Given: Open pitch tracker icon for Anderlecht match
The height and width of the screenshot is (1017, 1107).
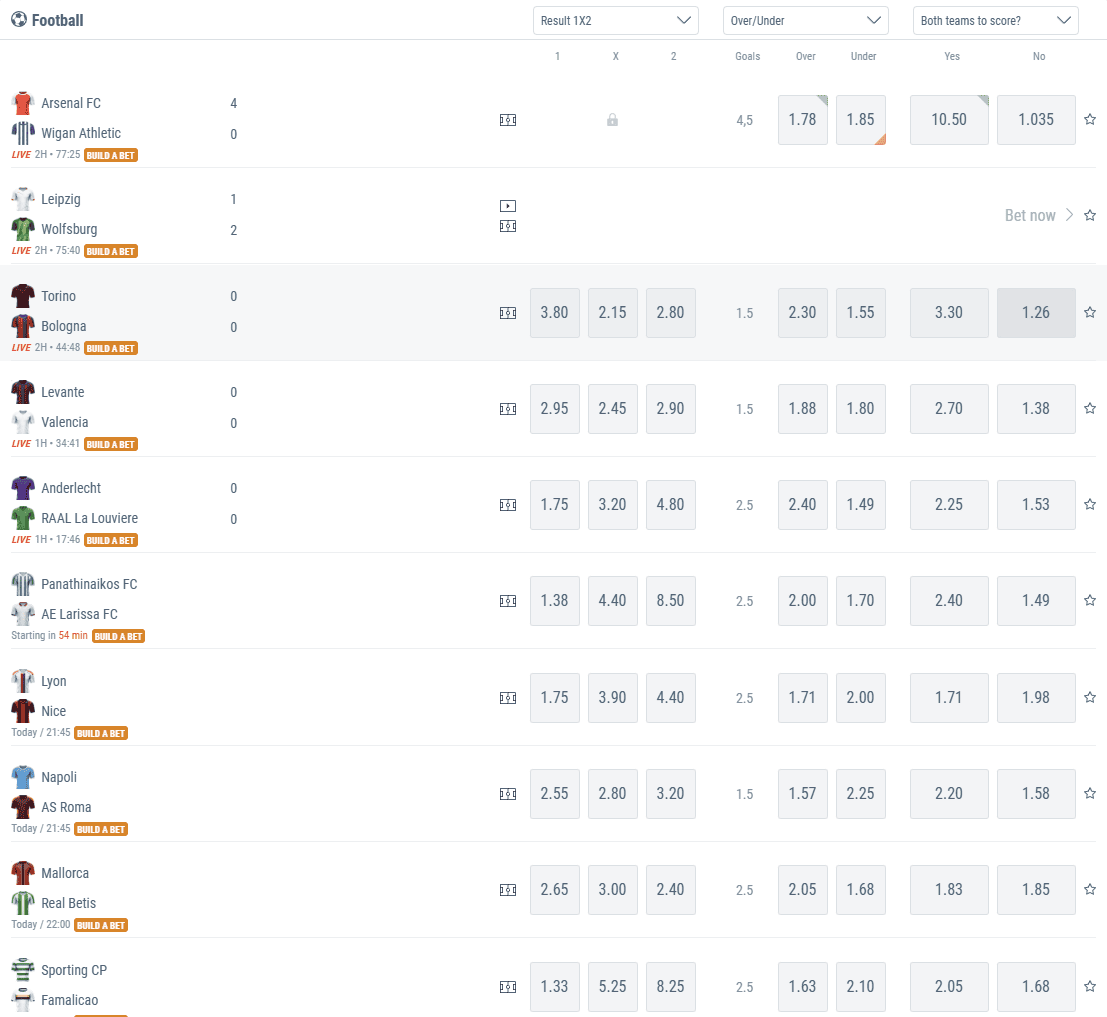Looking at the screenshot, I should [x=508, y=505].
